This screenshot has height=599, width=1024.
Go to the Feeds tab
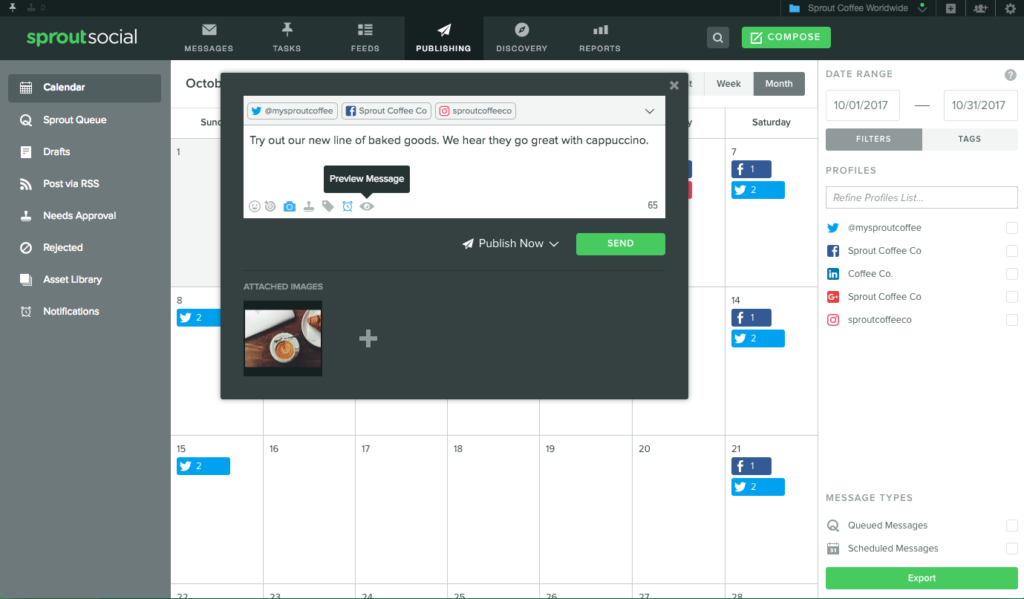pos(365,38)
